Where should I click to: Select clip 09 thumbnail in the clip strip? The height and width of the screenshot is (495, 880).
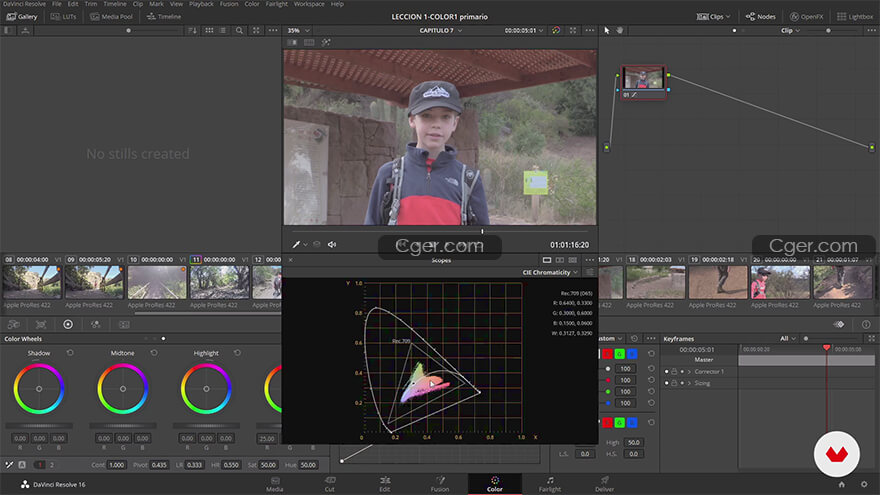click(93, 282)
